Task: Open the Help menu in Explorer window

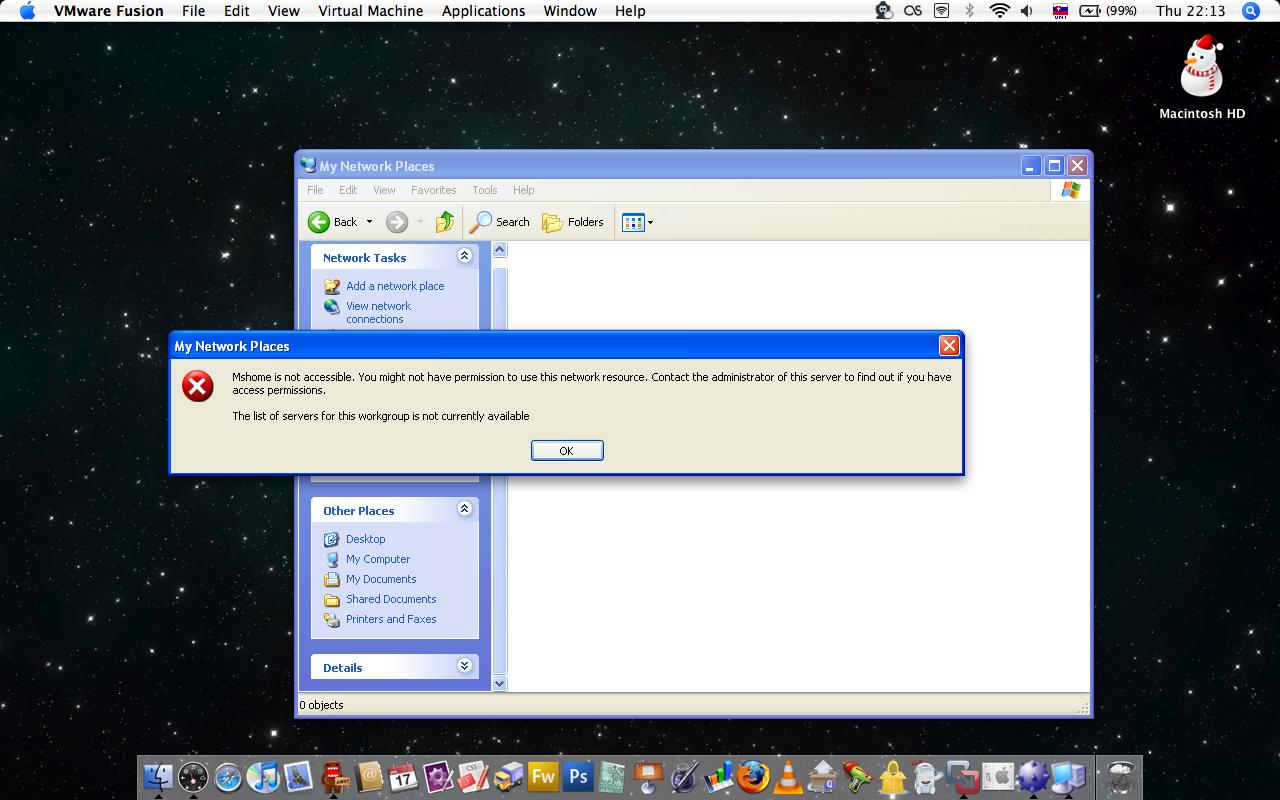Action: pyautogui.click(x=524, y=190)
